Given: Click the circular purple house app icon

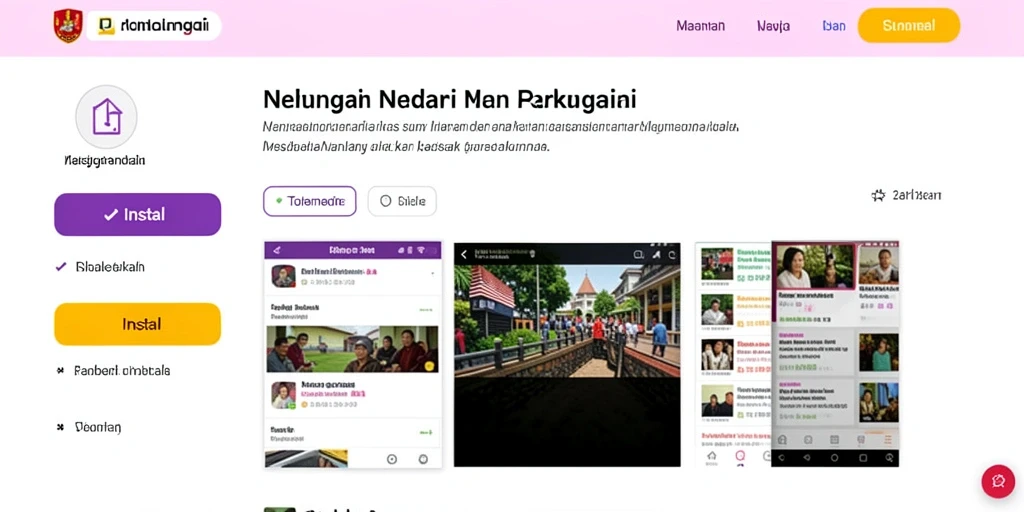Looking at the screenshot, I should (106, 117).
